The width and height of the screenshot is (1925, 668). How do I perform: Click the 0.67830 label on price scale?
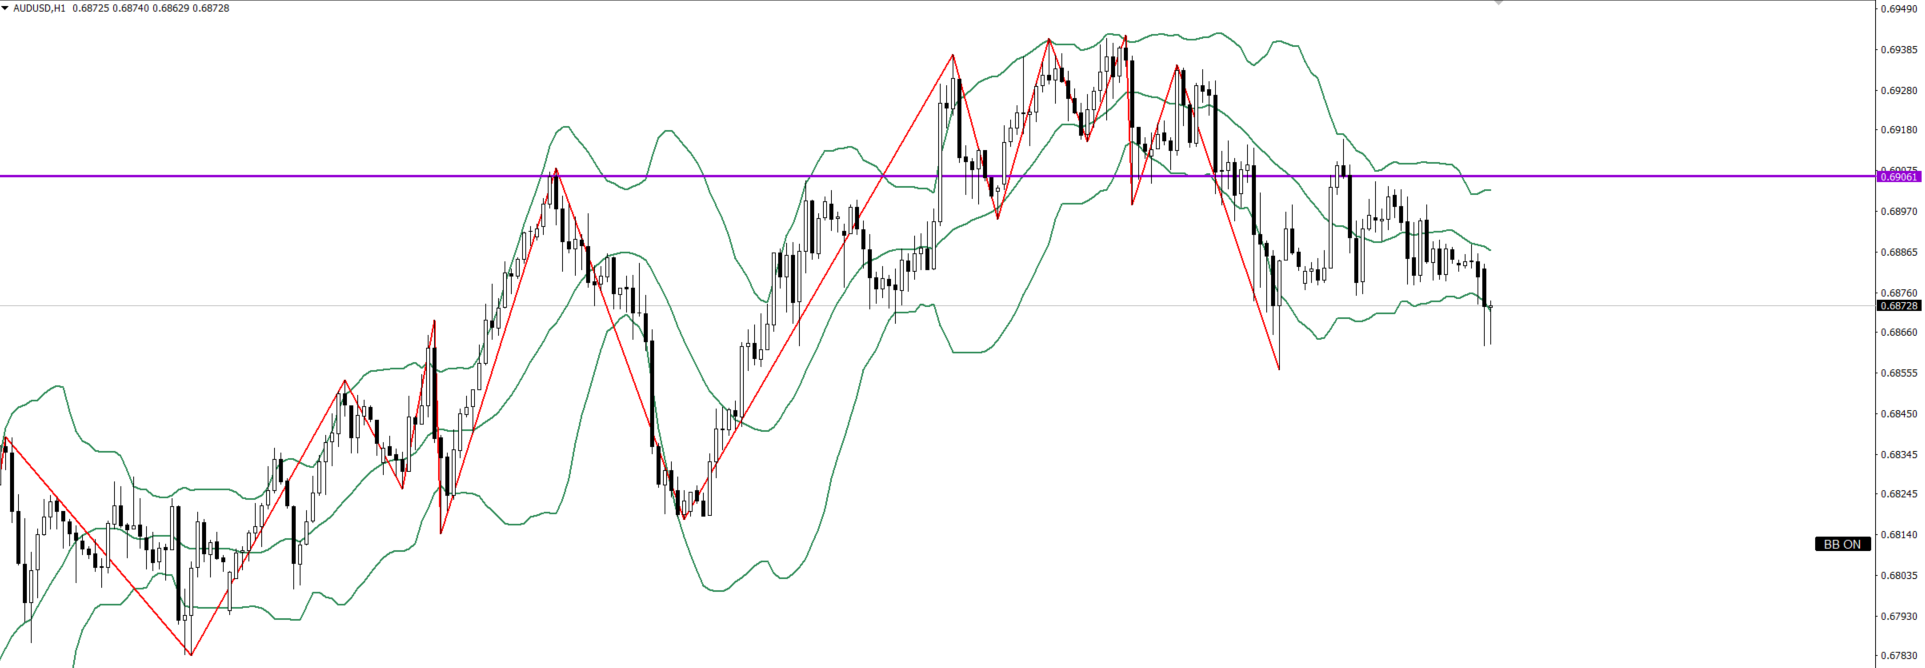(1898, 656)
